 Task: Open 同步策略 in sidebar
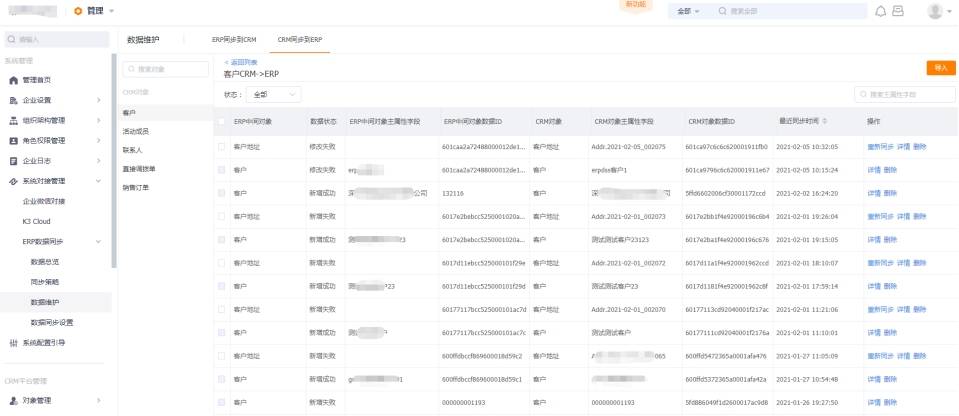pyautogui.click(x=45, y=282)
